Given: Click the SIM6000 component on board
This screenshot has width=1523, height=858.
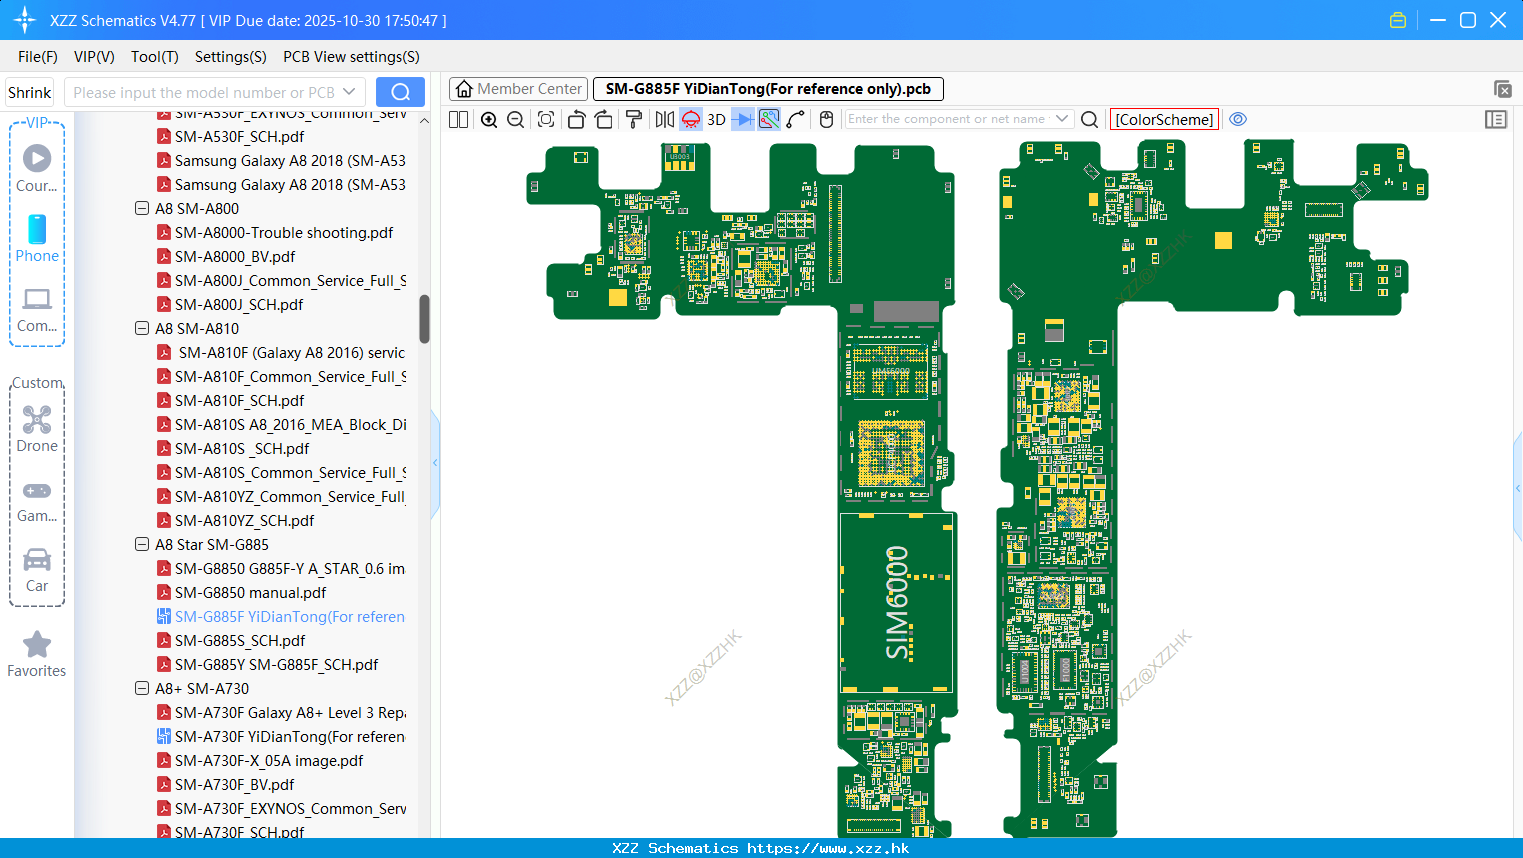Looking at the screenshot, I should (897, 603).
